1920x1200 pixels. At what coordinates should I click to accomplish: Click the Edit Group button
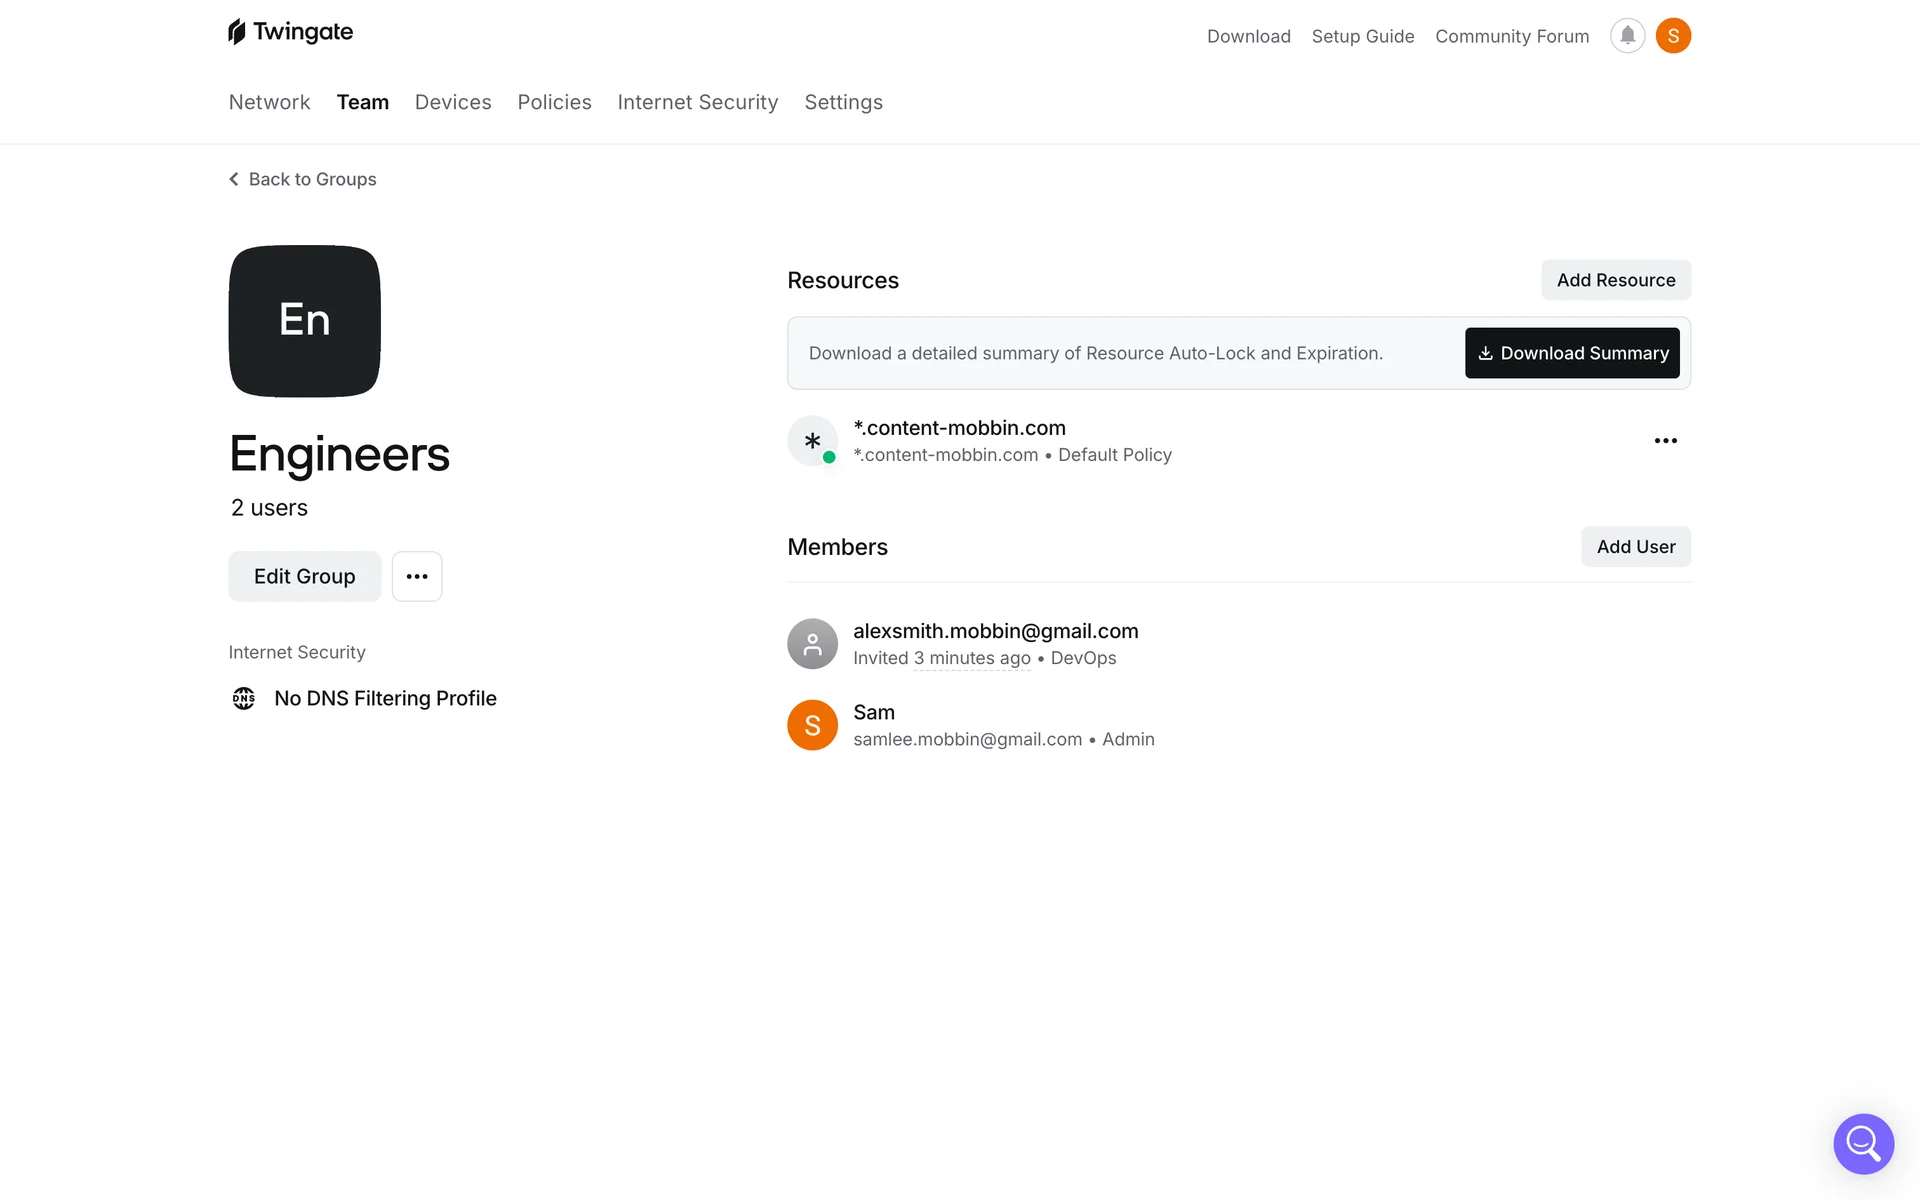(x=305, y=576)
